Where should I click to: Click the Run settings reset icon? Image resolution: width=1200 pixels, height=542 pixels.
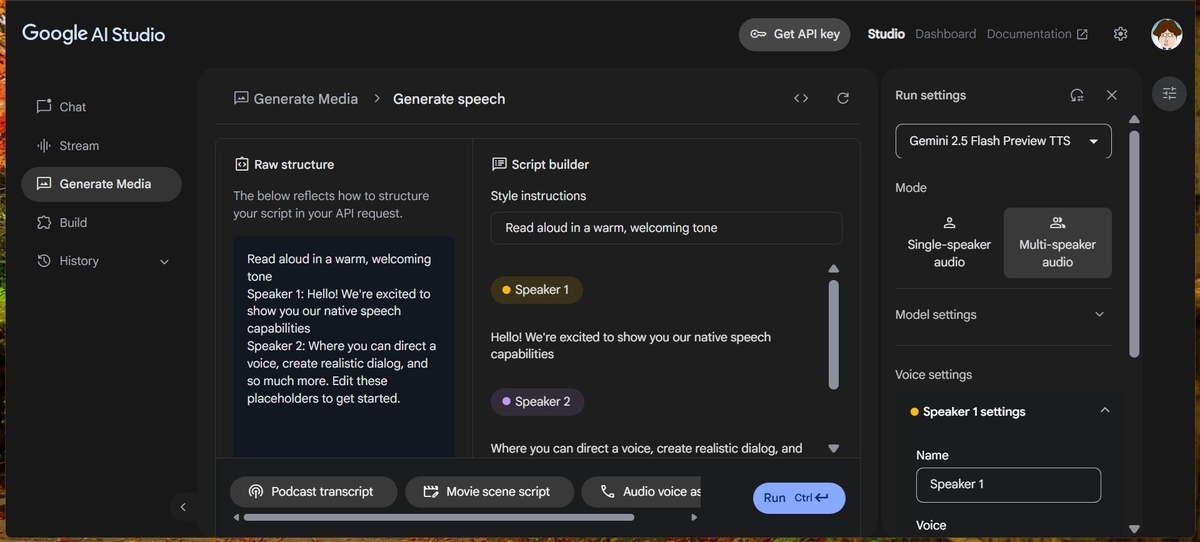[1077, 95]
